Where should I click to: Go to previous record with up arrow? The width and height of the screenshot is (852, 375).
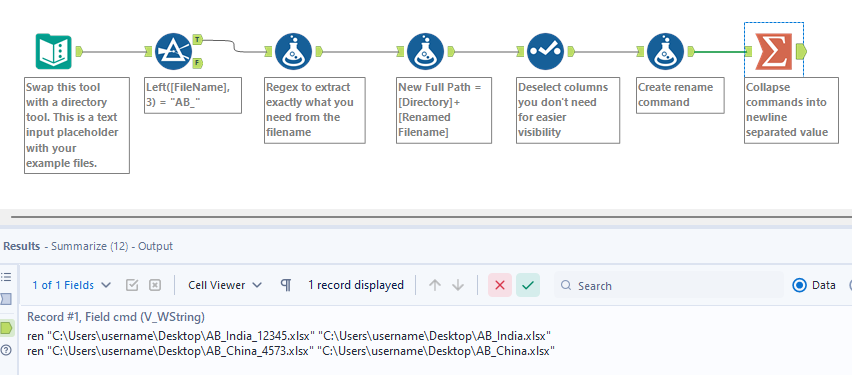point(434,285)
